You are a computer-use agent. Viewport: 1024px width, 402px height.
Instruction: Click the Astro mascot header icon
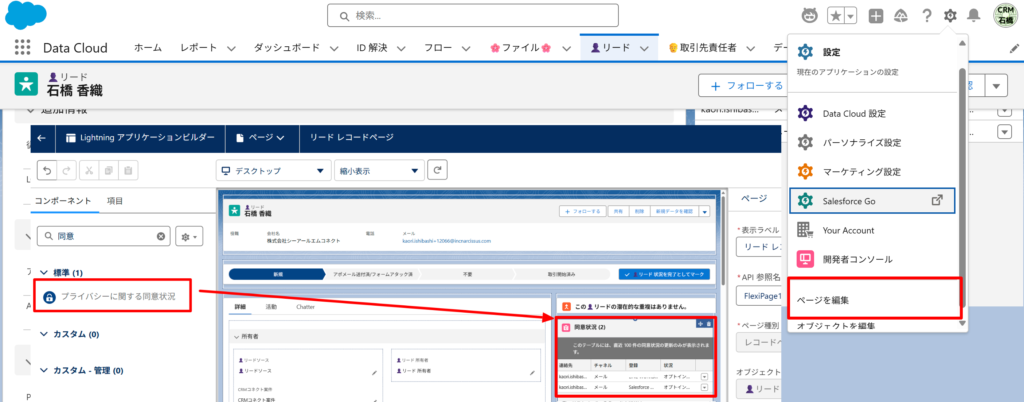(x=810, y=15)
